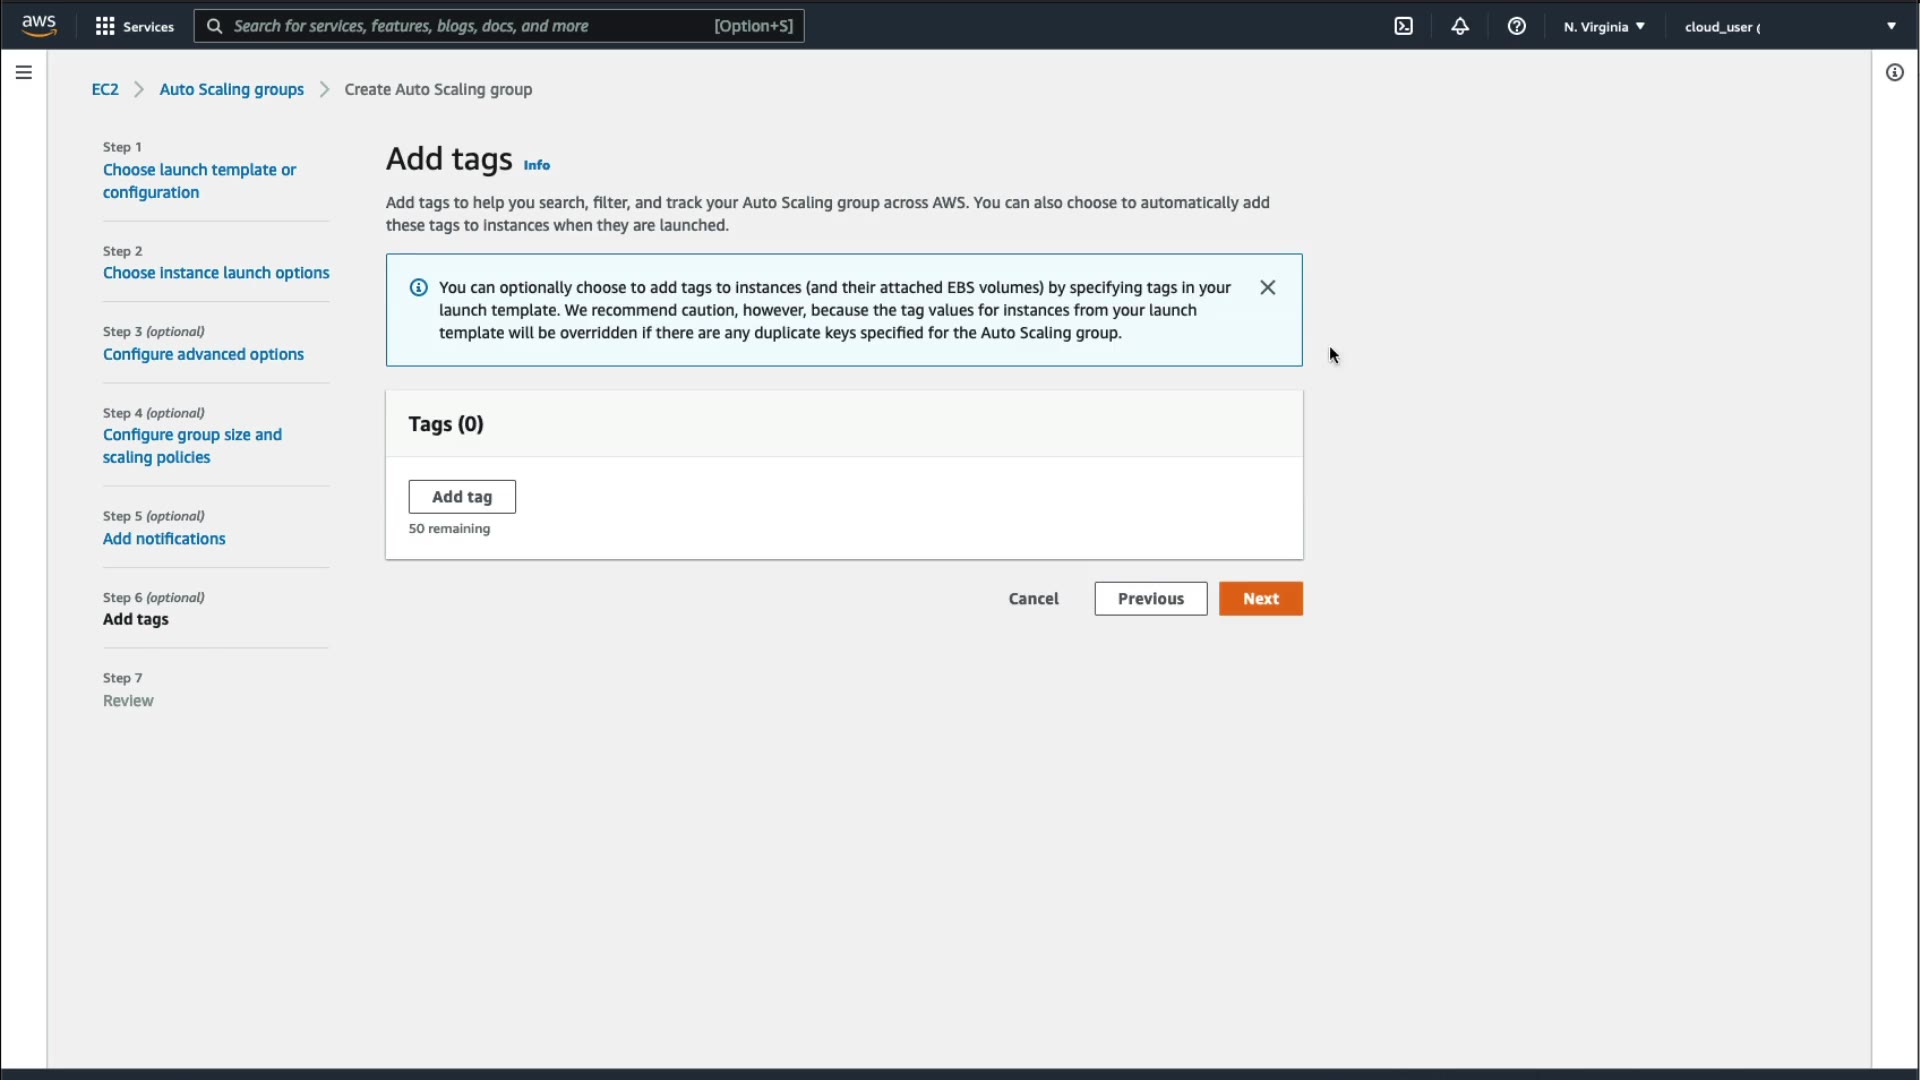The image size is (1920, 1080).
Task: Jump to Step 3 Configure advanced options
Action: (x=203, y=354)
